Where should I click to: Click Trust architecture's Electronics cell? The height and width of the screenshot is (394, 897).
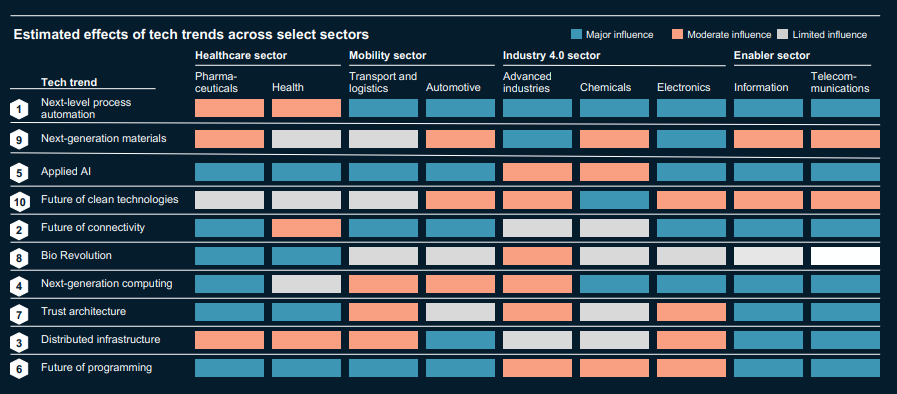(x=691, y=312)
